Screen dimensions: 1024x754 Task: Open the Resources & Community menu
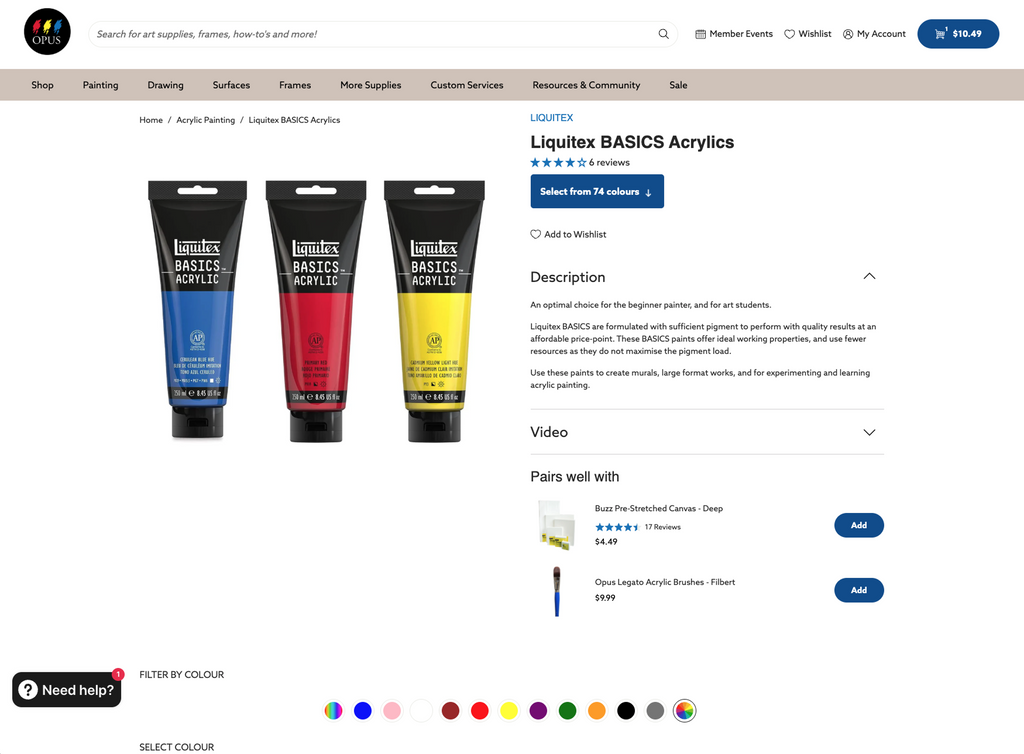[586, 85]
